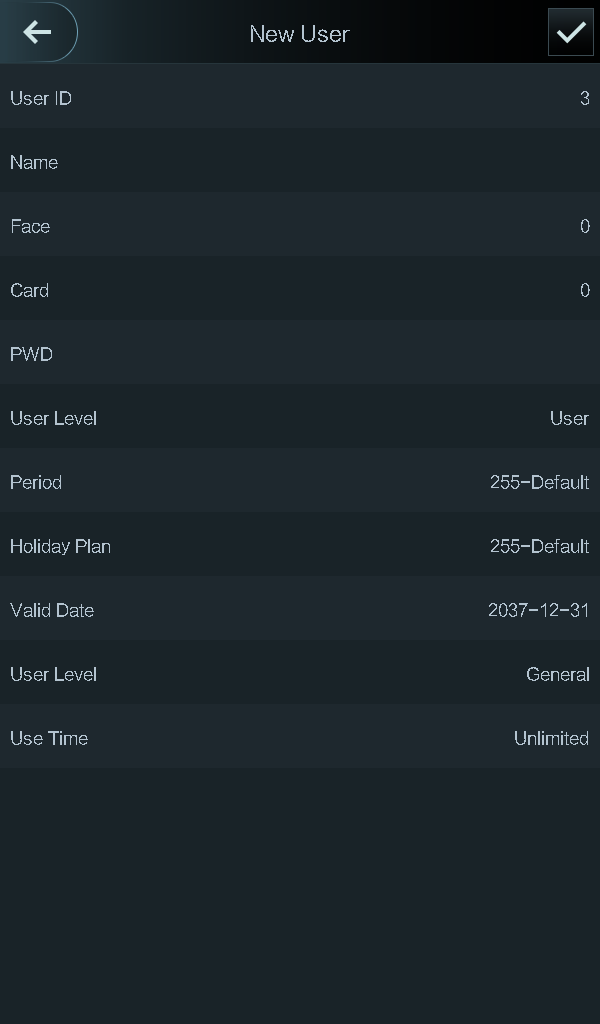600x1024 pixels.
Task: Open the Card label entry
Action: coord(30,290)
